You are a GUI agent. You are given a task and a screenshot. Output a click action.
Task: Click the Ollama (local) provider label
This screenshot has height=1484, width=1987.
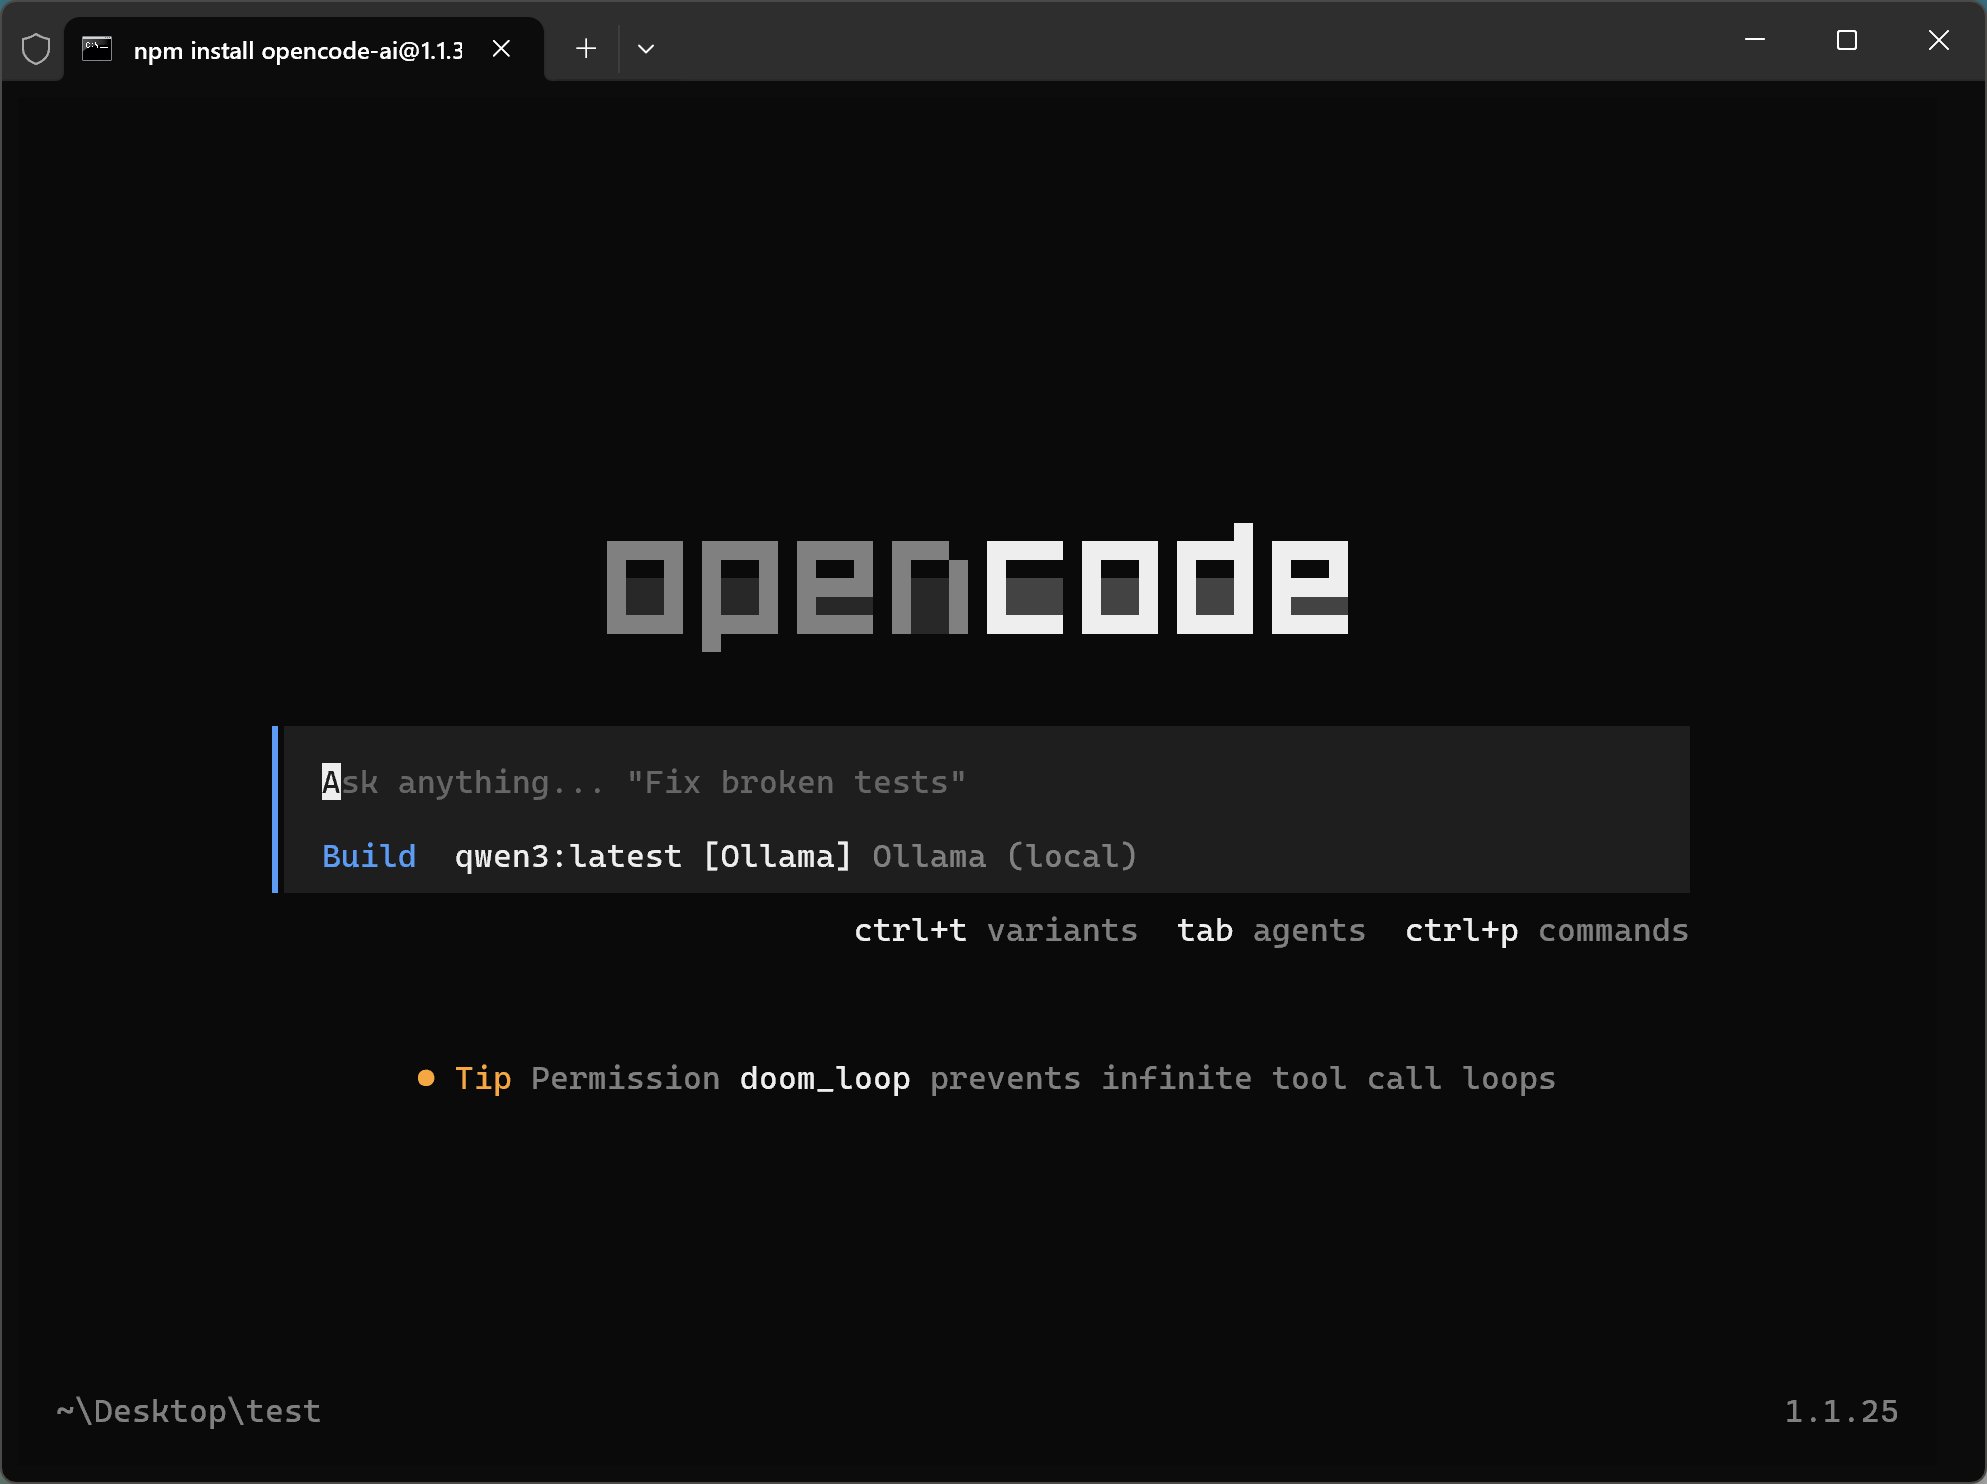1004,856
